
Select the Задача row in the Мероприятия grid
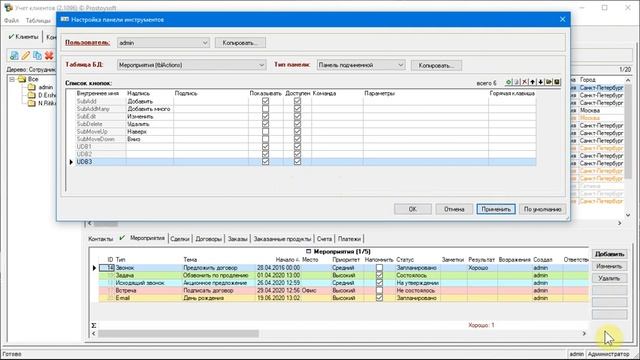343,276
